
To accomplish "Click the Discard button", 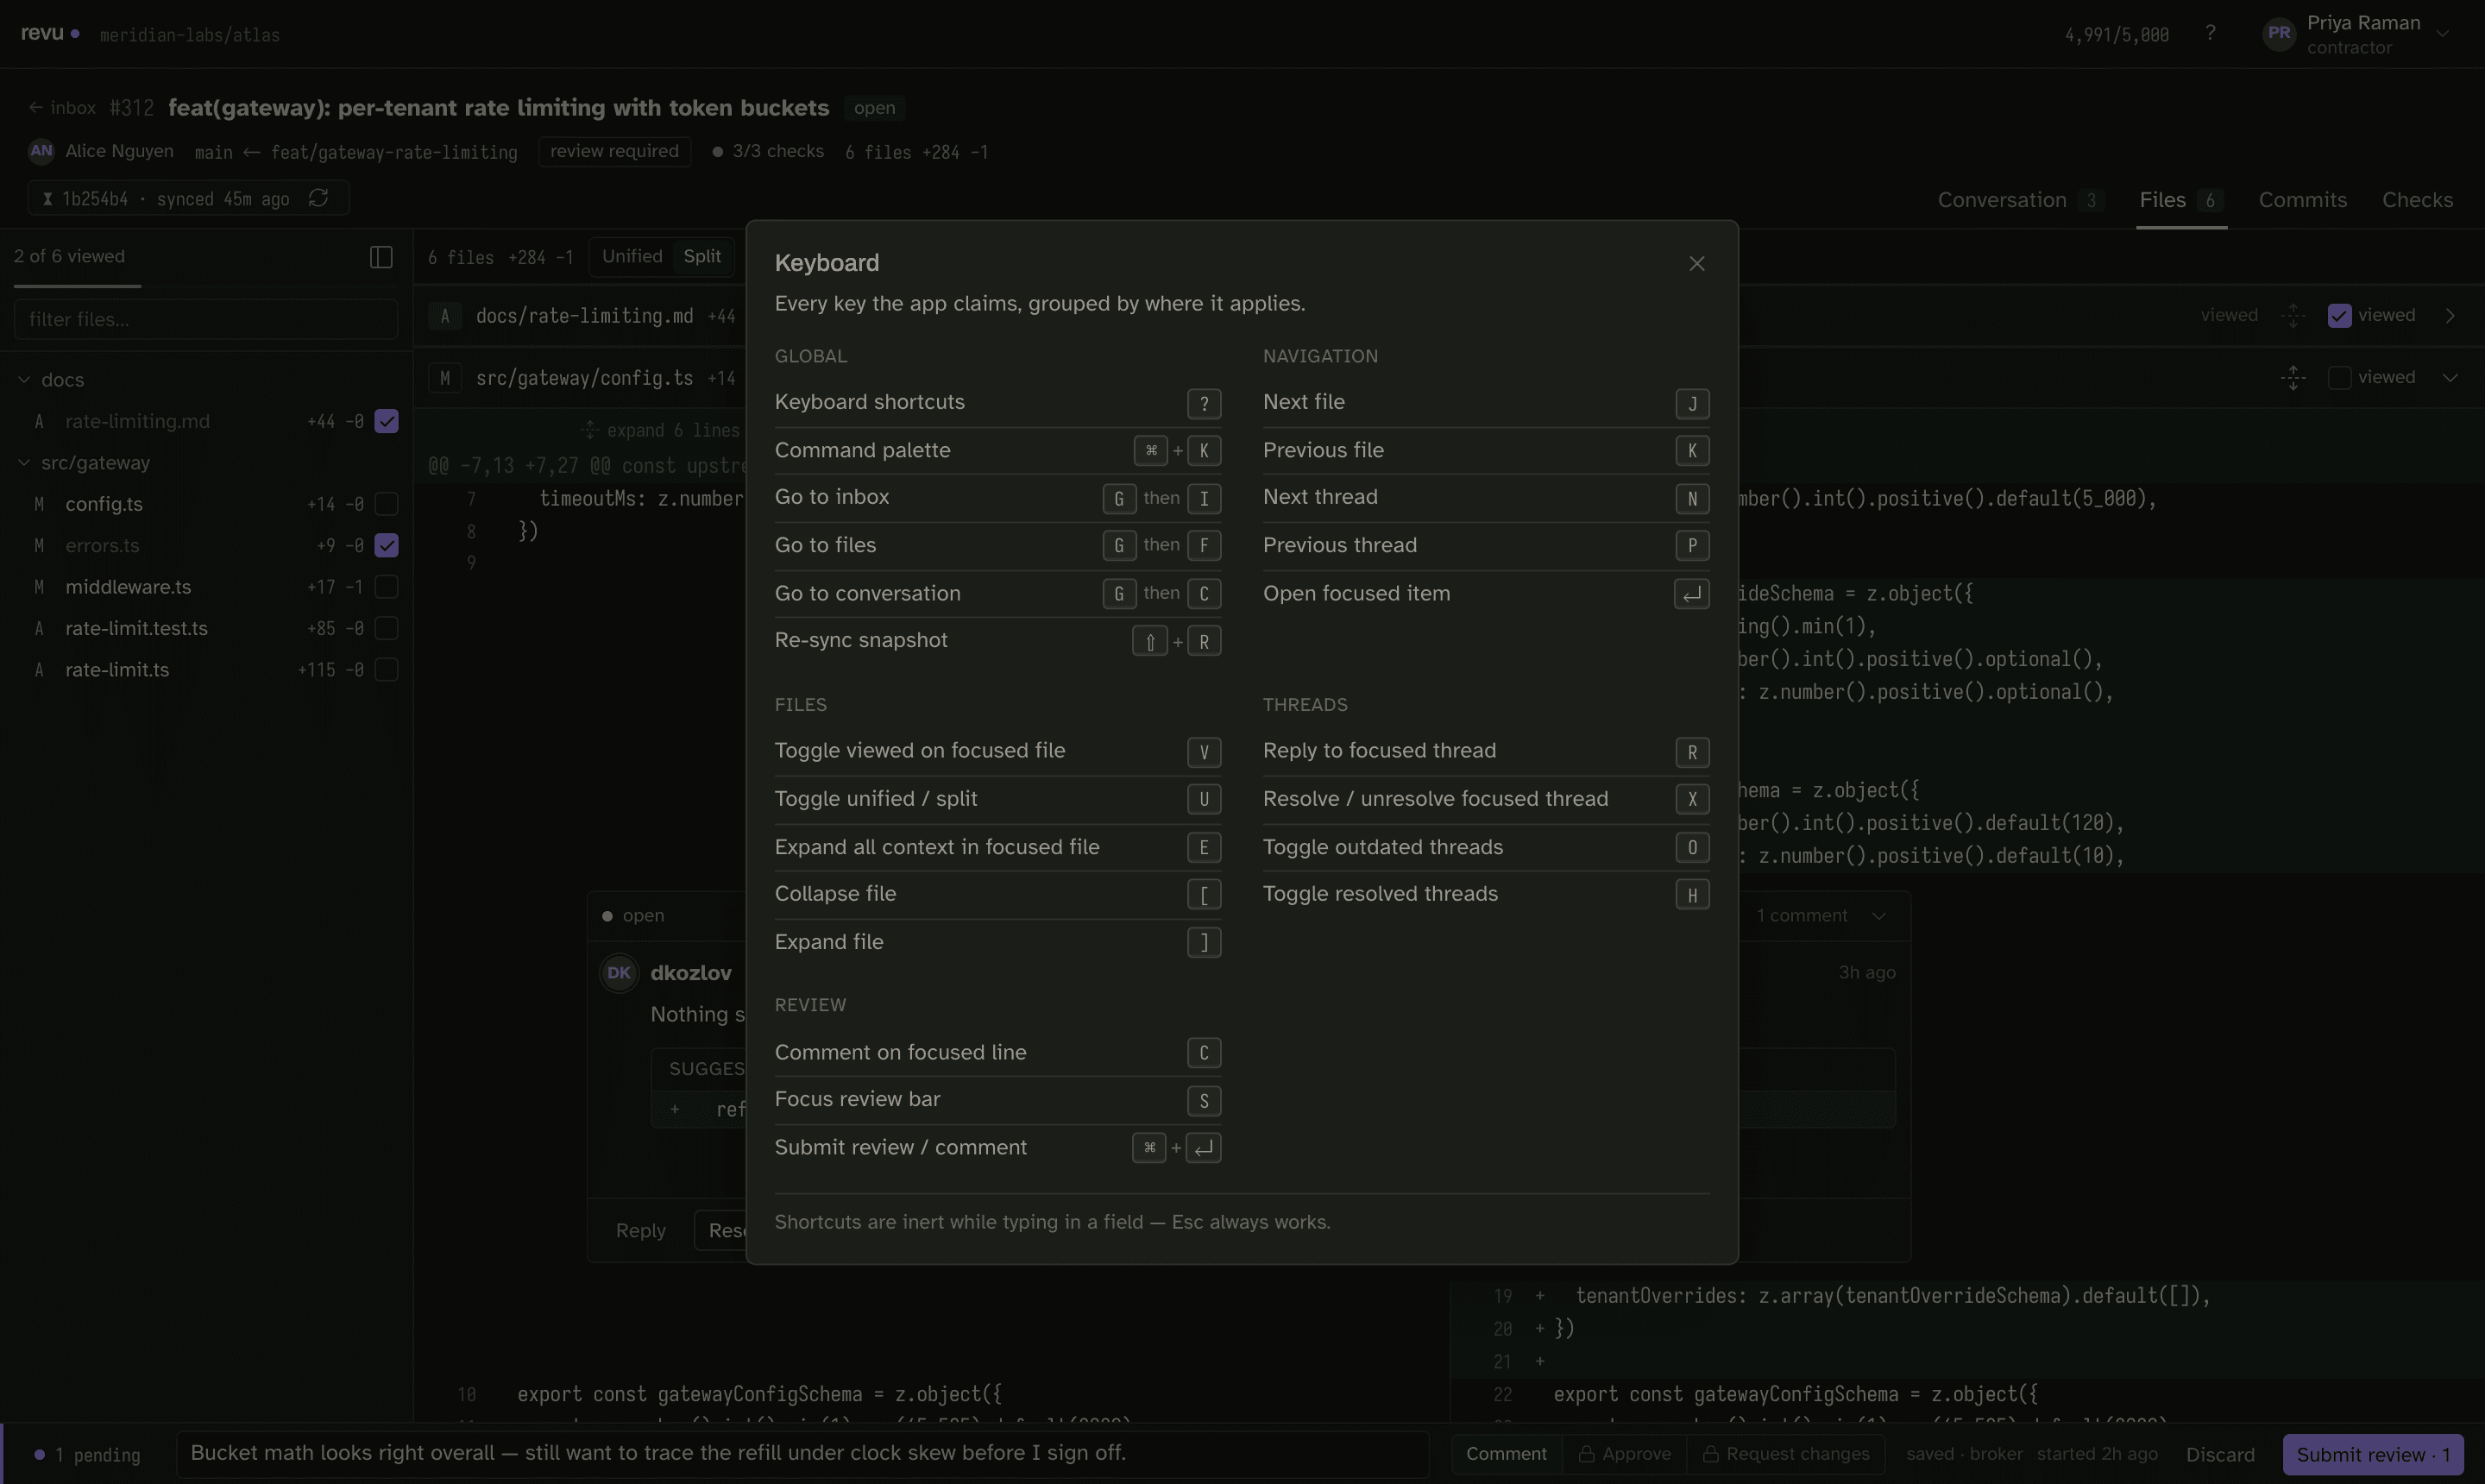I will point(2220,1455).
